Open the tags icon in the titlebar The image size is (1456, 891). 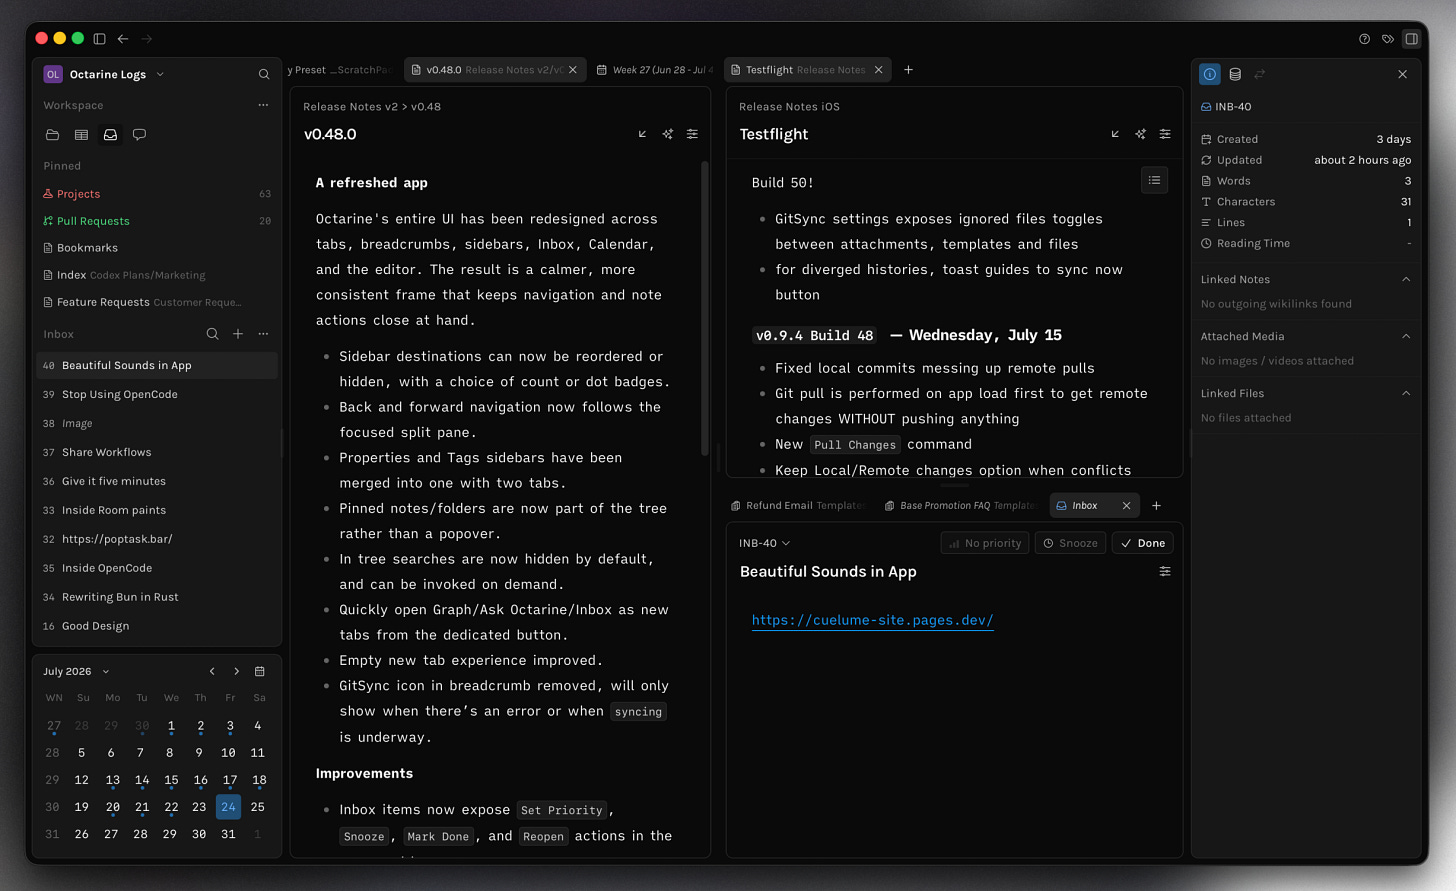1388,39
